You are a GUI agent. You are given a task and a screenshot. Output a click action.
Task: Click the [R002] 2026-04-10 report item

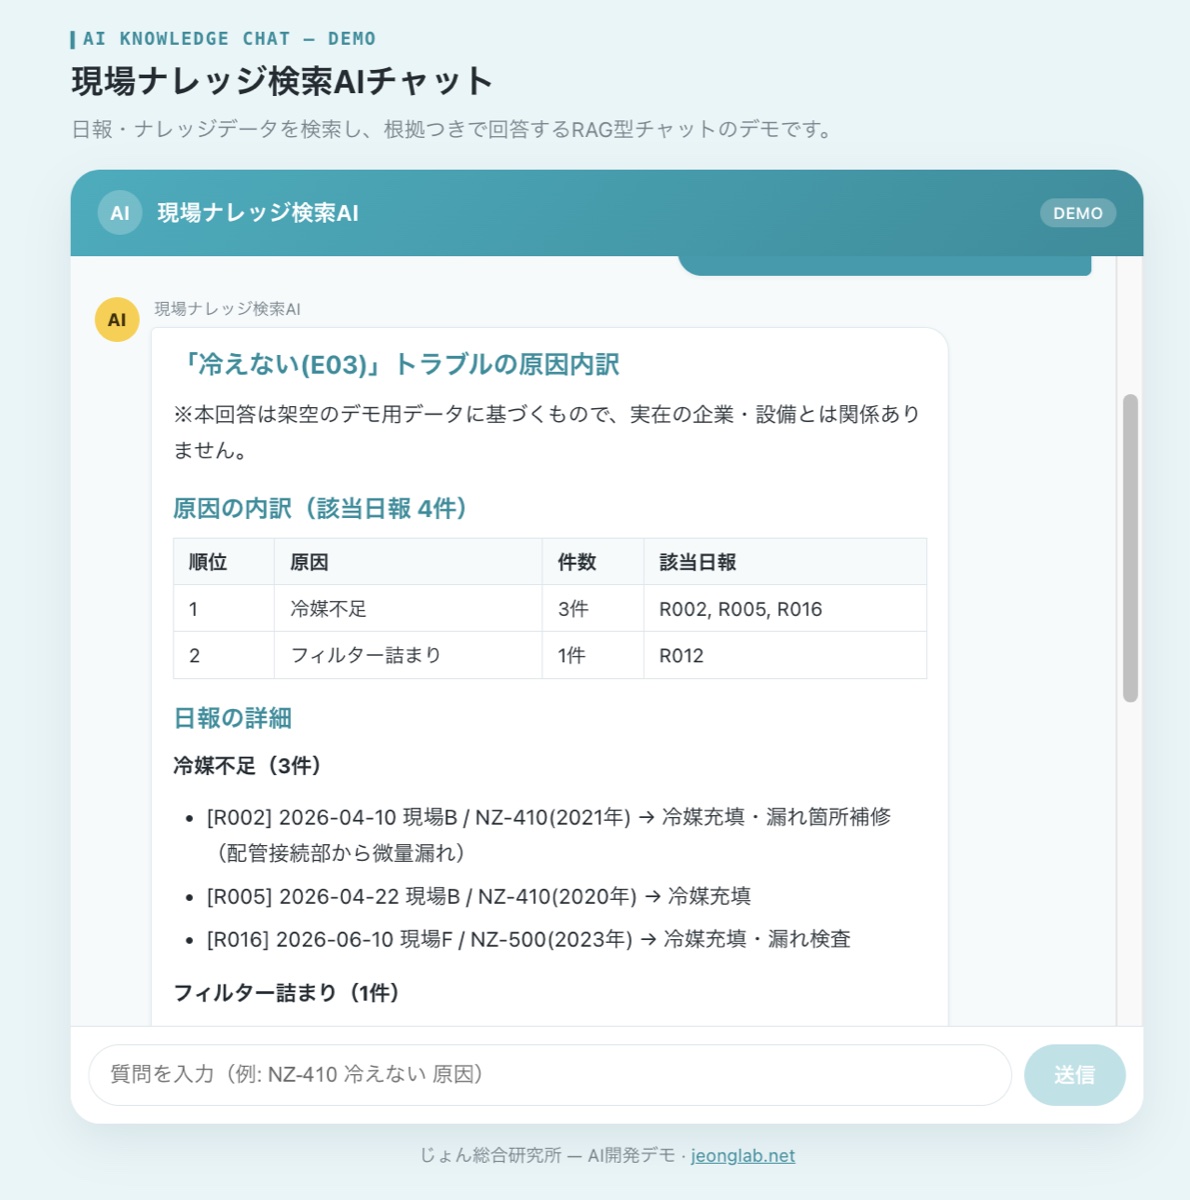[x=549, y=835]
